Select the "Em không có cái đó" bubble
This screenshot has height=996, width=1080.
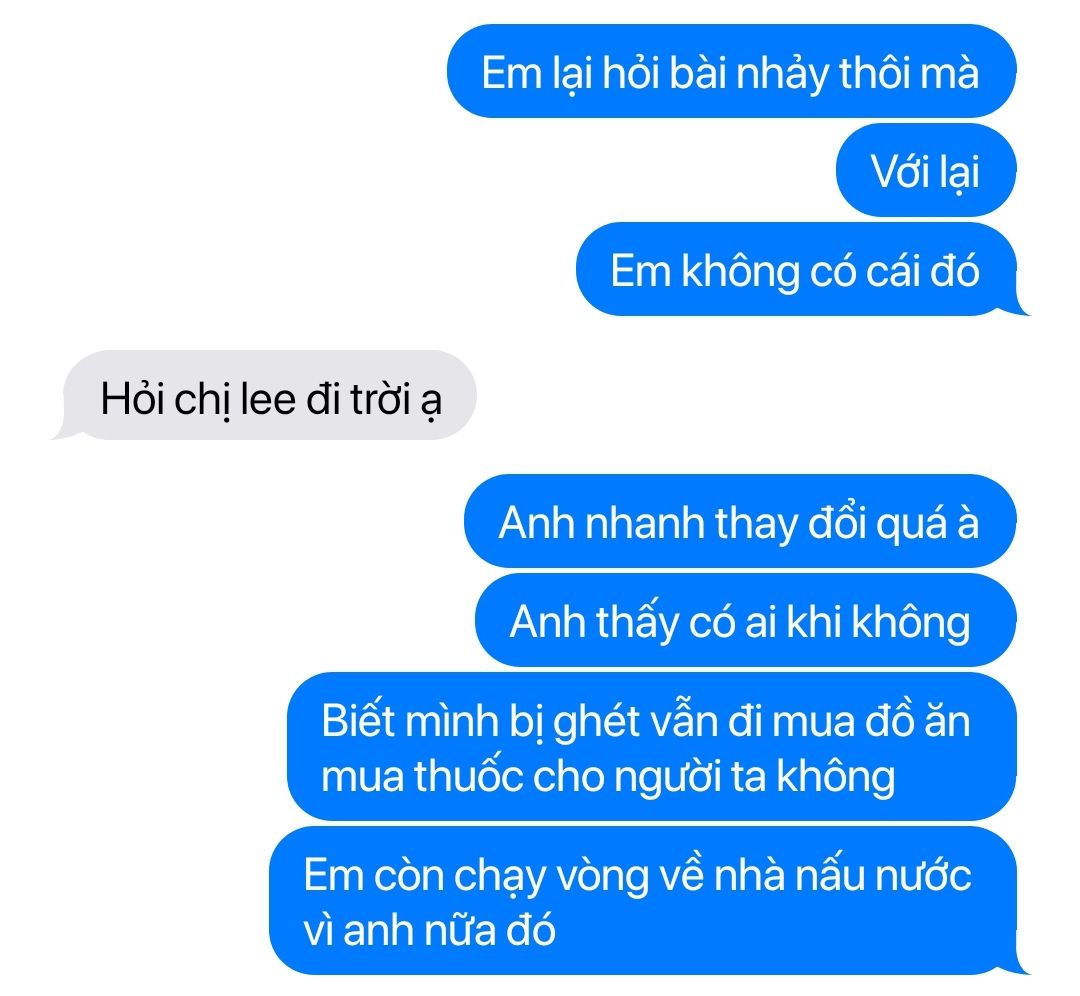[798, 269]
